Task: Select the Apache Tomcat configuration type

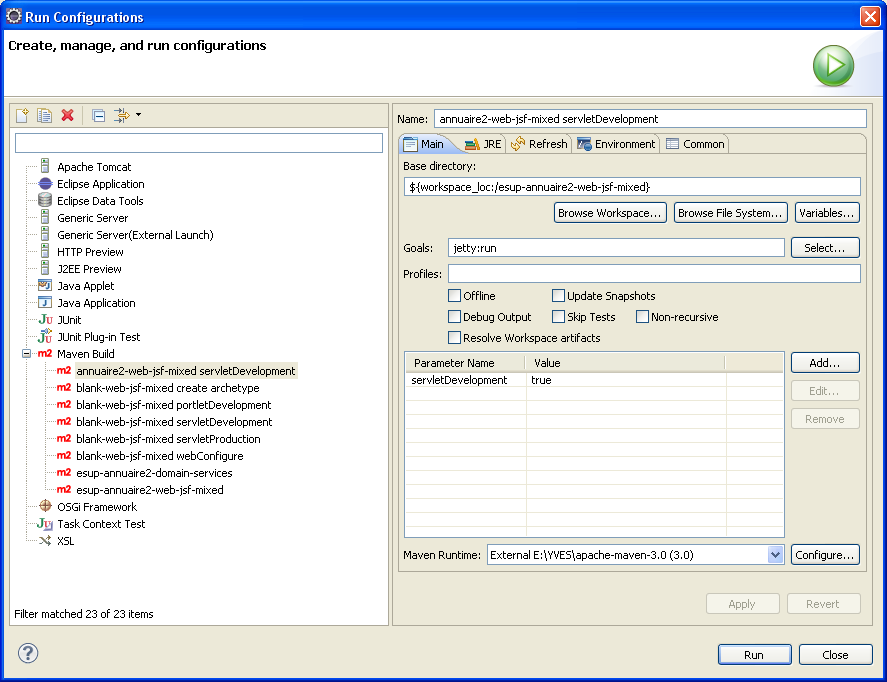Action: (93, 167)
